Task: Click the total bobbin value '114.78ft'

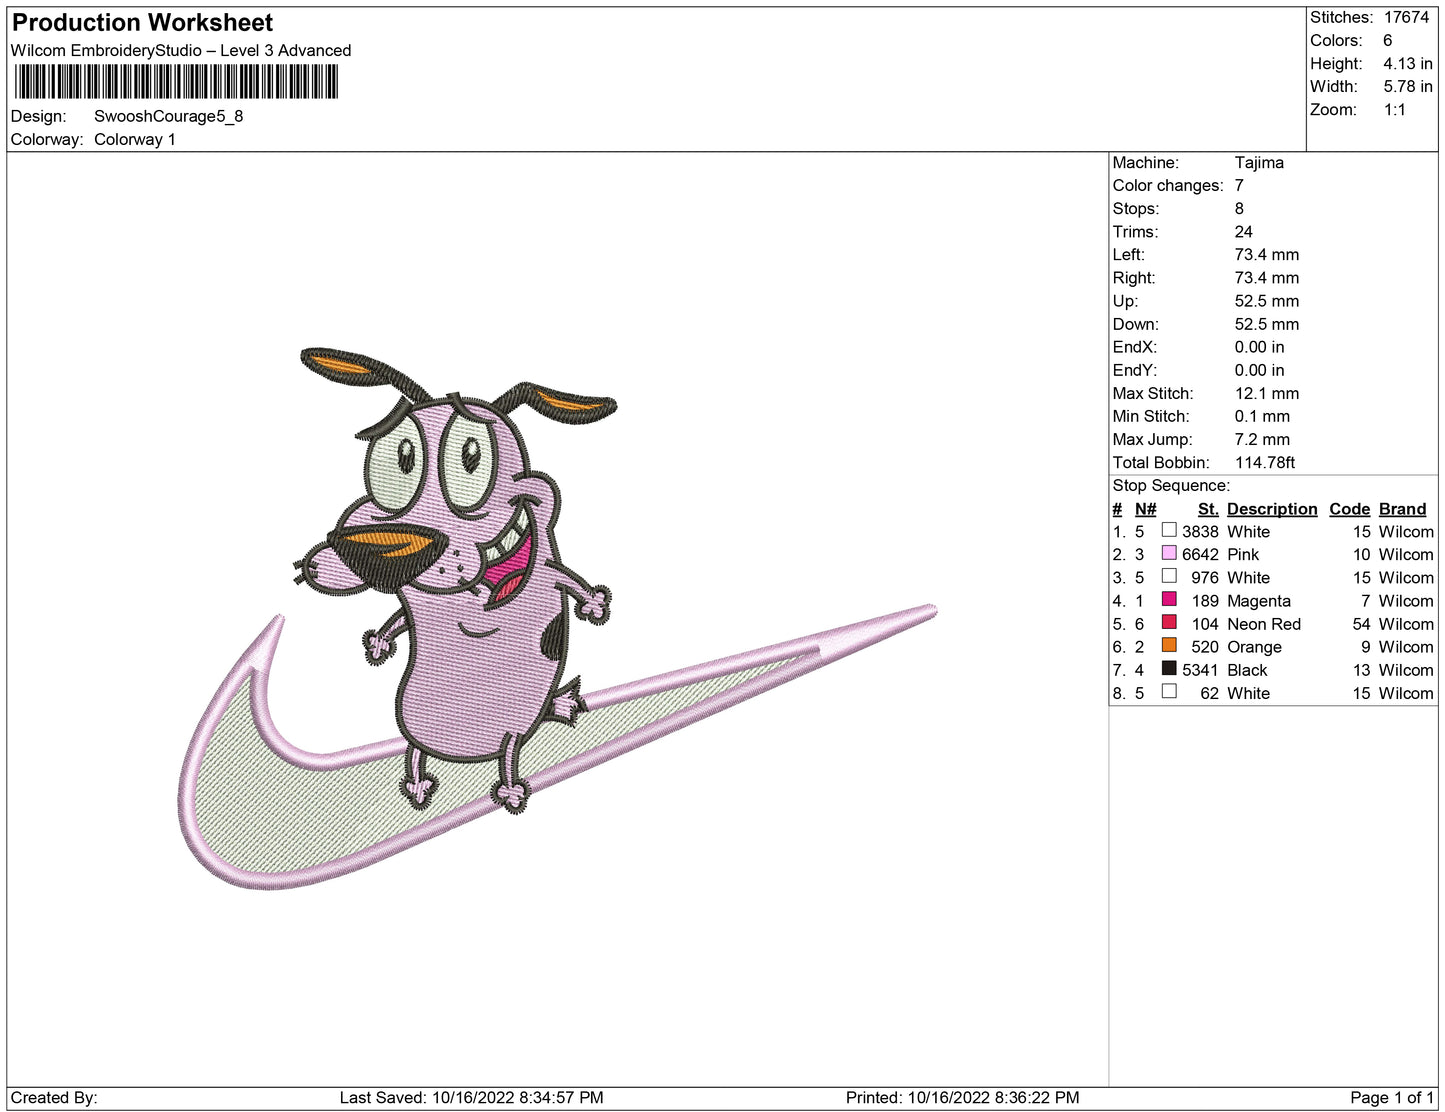Action: 1265,462
